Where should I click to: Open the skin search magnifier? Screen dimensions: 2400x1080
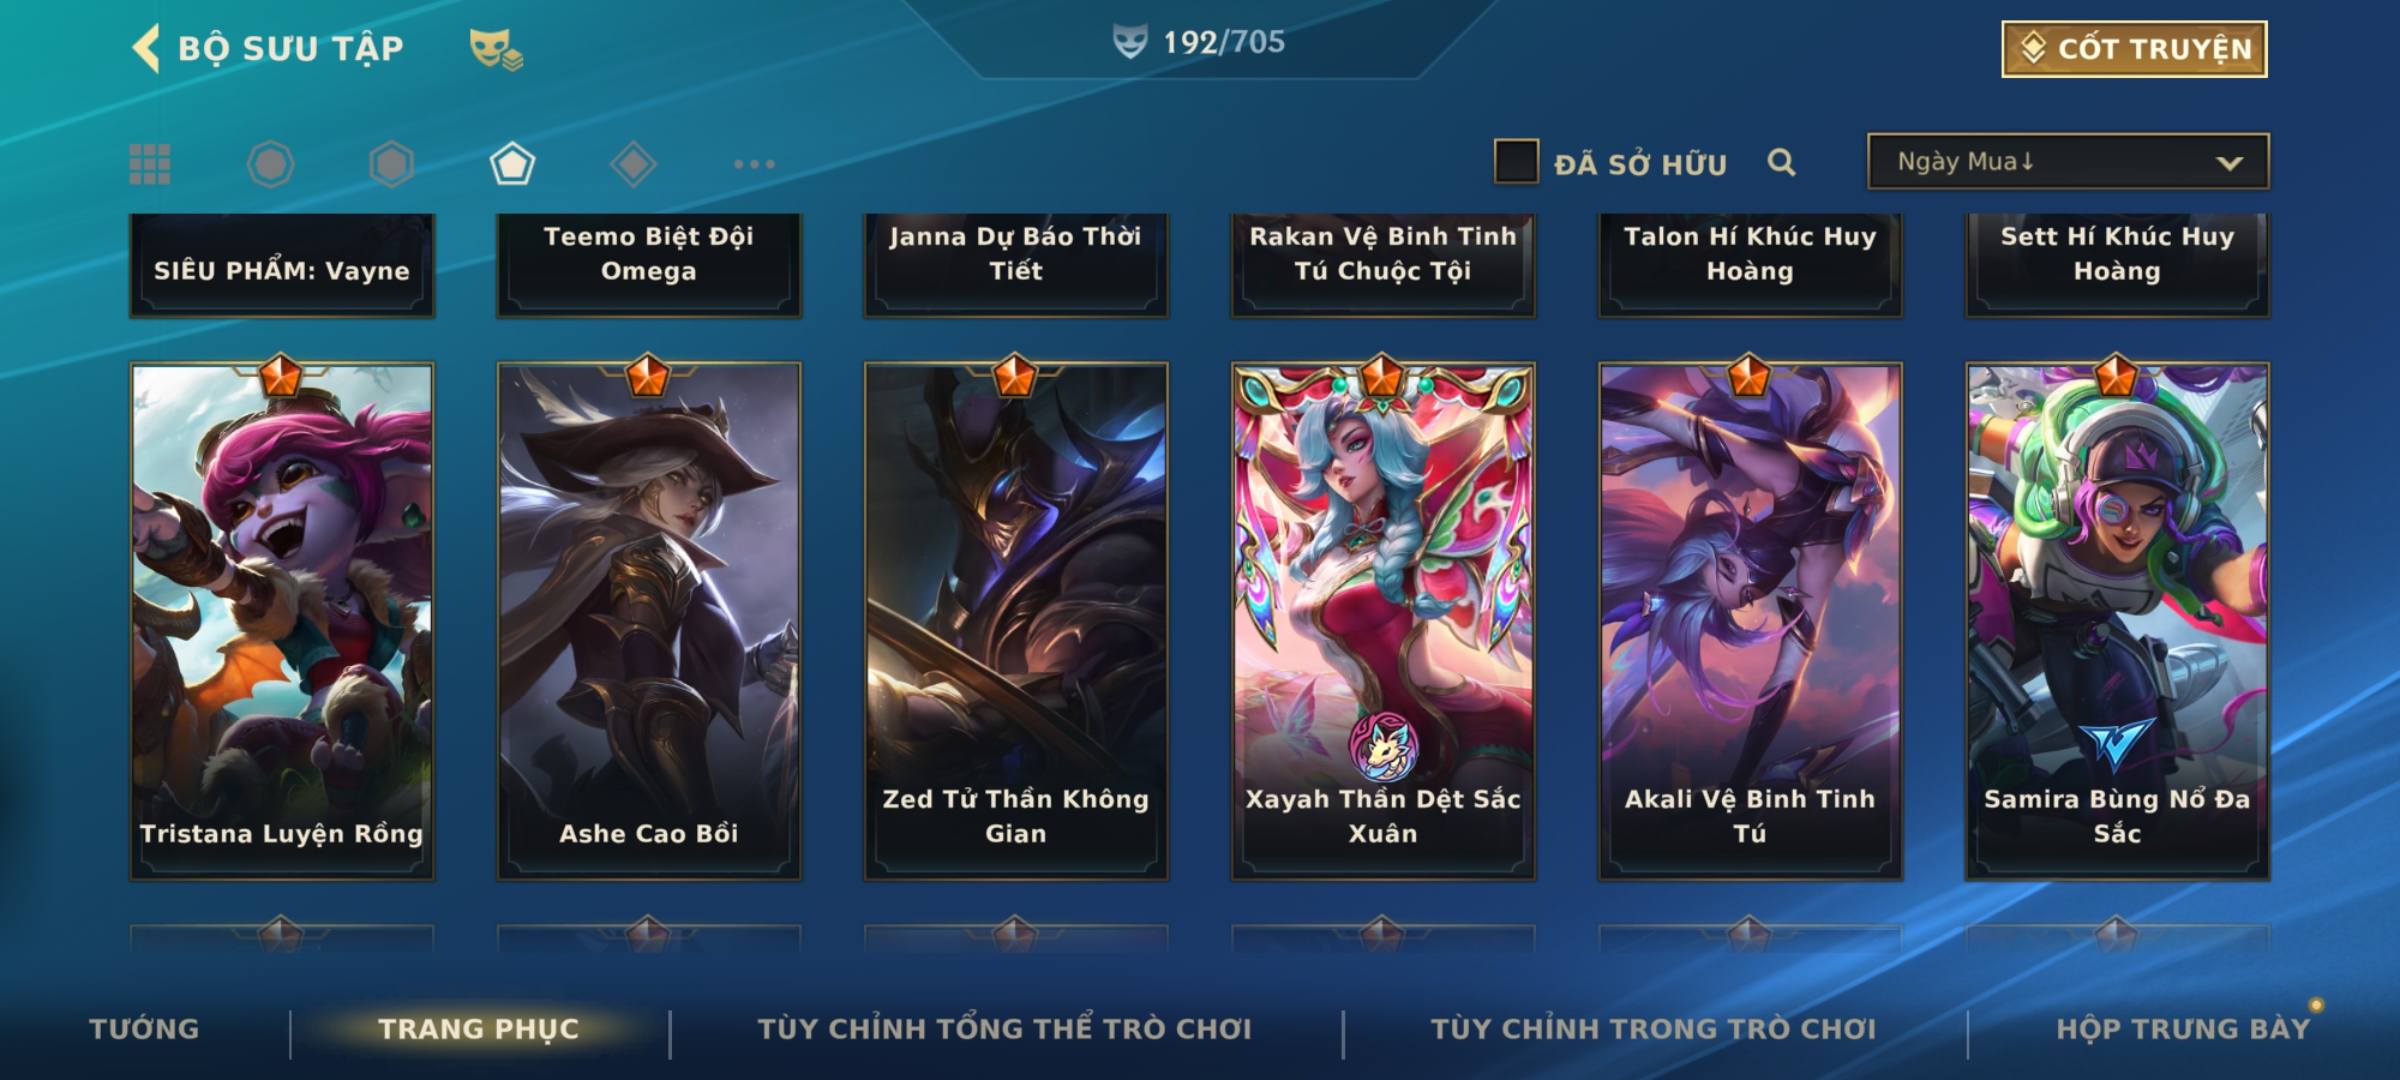1781,162
